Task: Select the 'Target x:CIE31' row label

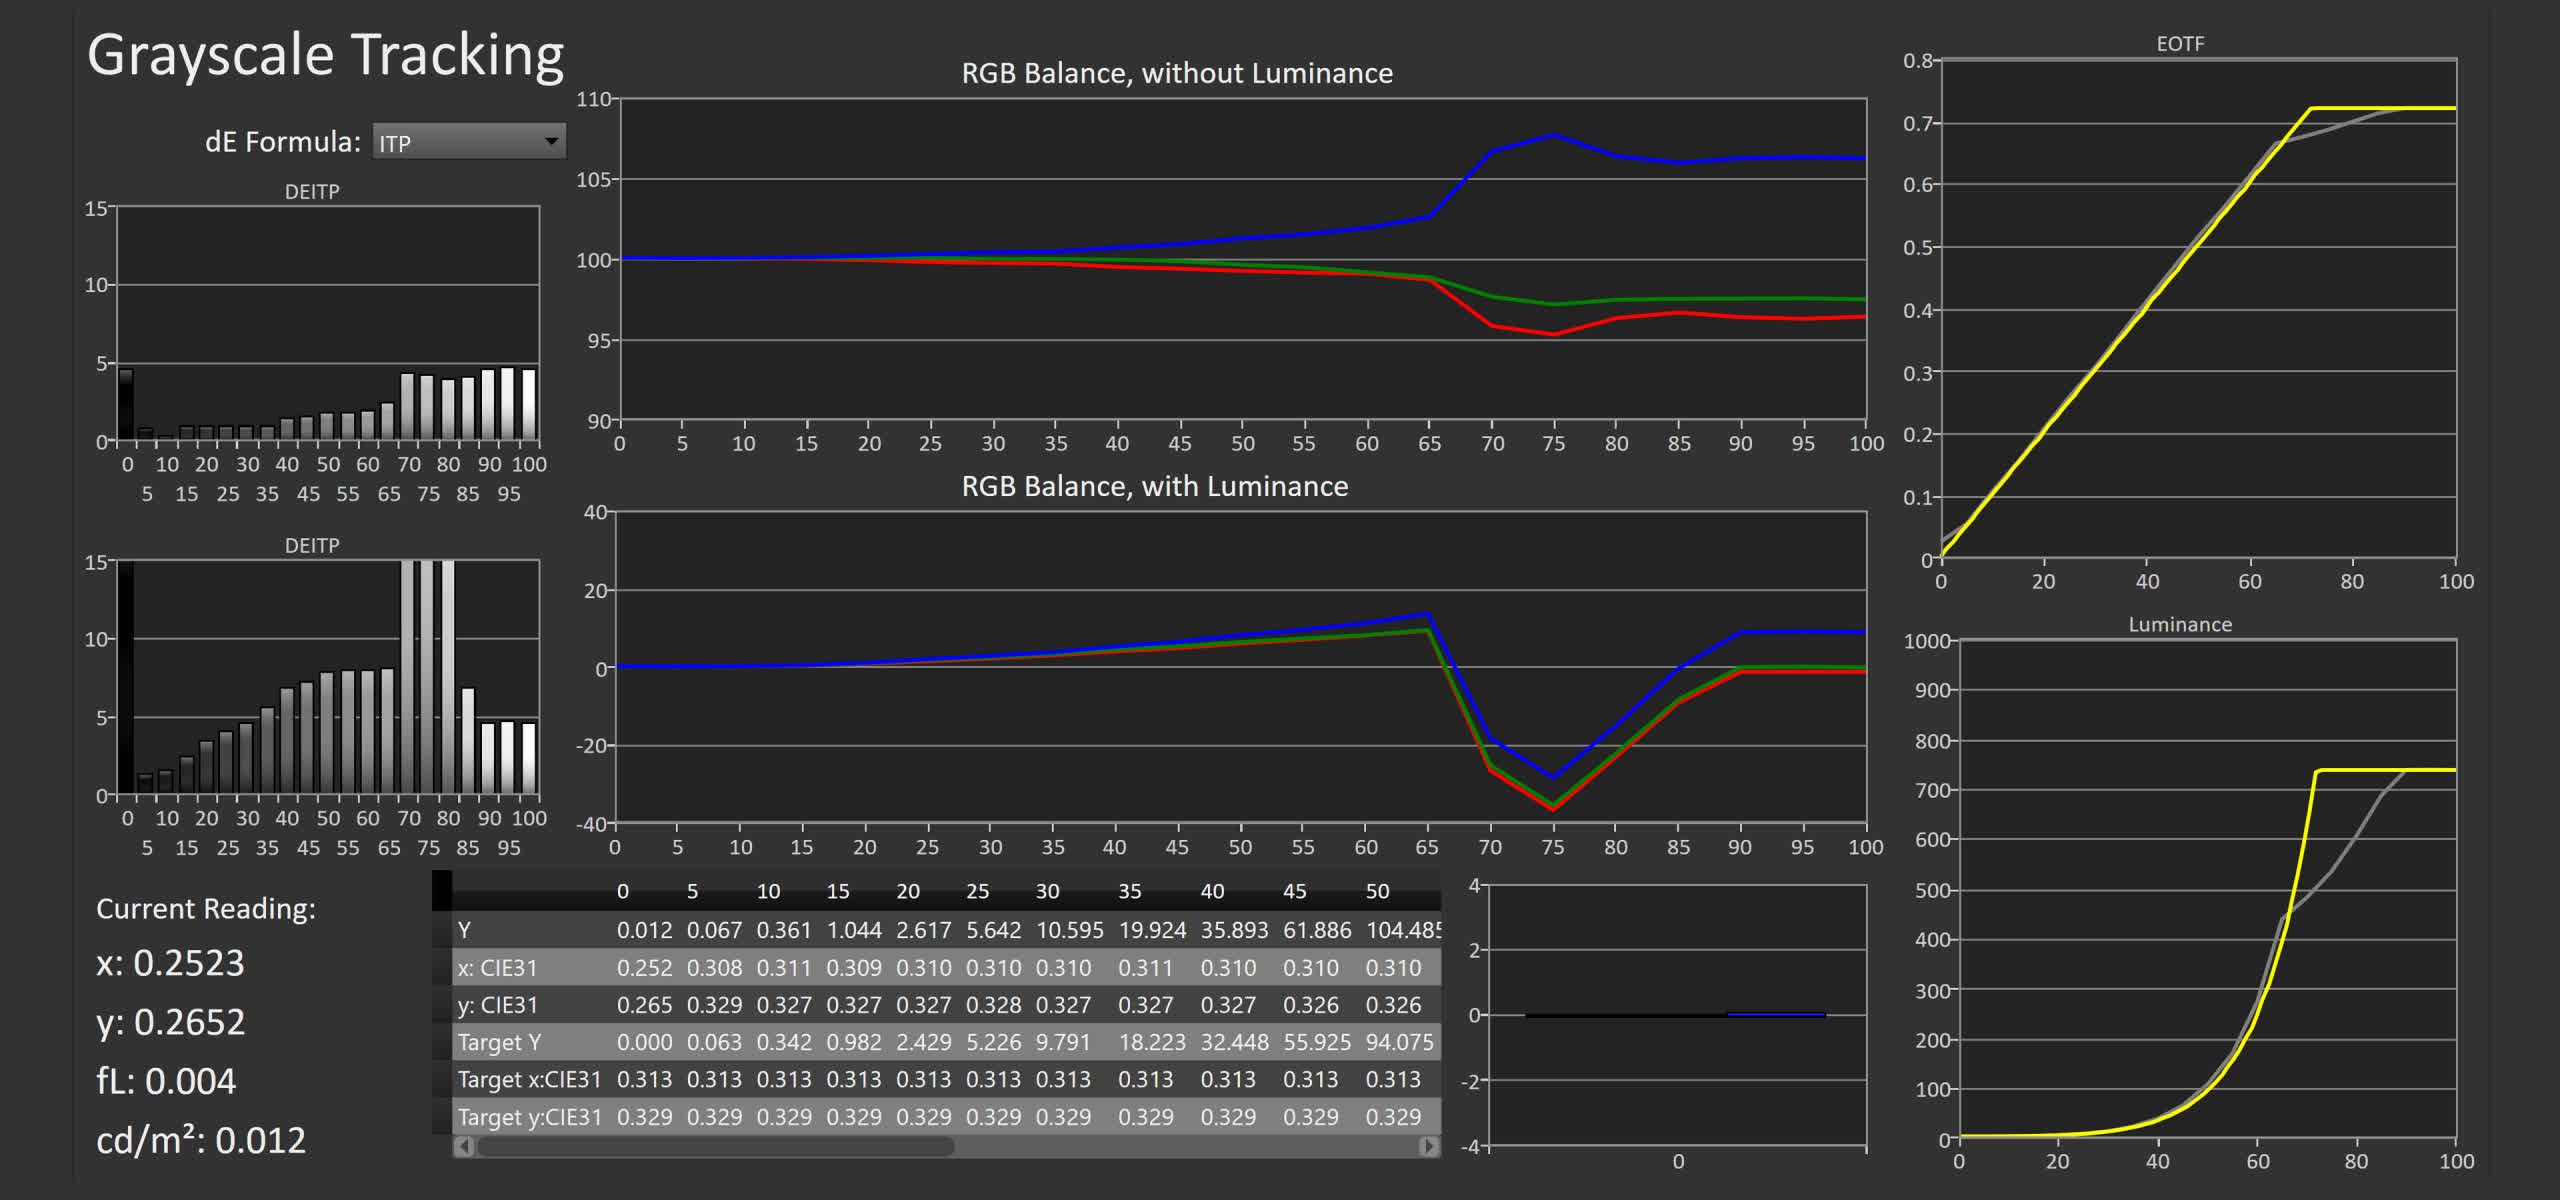Action: coord(529,1079)
